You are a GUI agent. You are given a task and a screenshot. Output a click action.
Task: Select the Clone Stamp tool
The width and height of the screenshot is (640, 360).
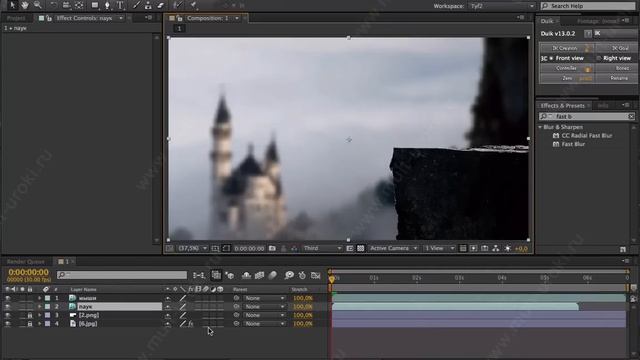tap(148, 5)
